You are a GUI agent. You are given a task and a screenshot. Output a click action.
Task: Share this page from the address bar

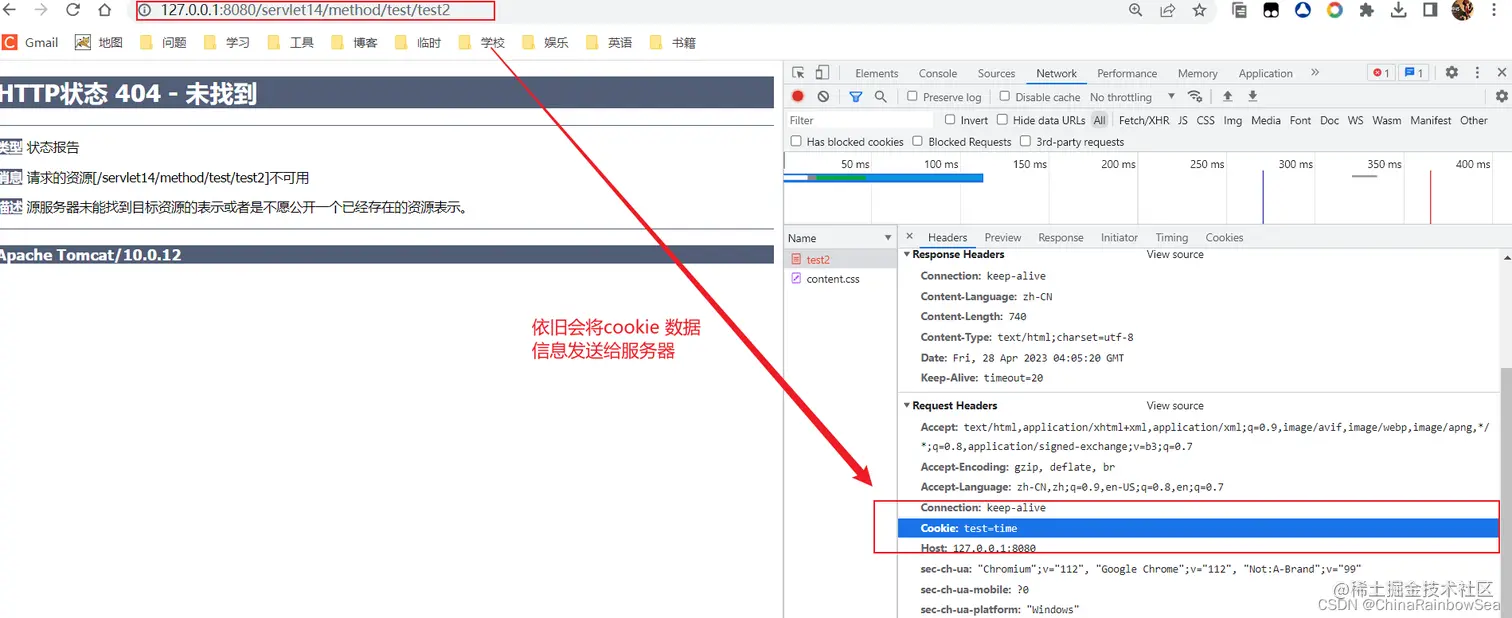pos(1167,10)
